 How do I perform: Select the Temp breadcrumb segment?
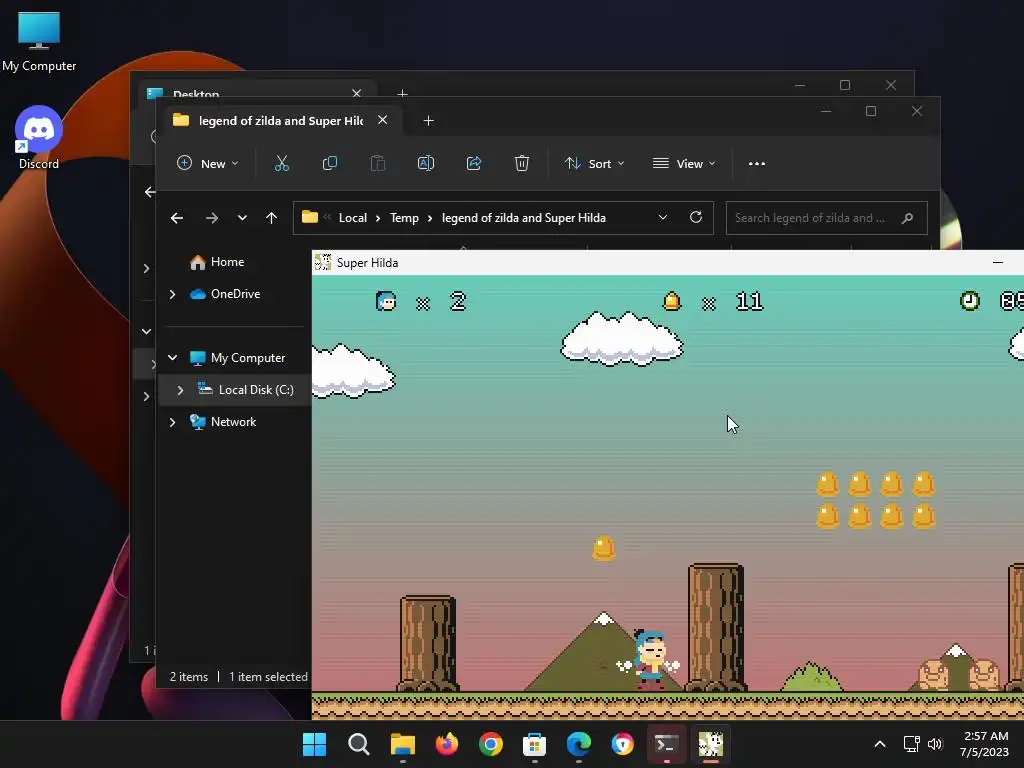point(404,218)
